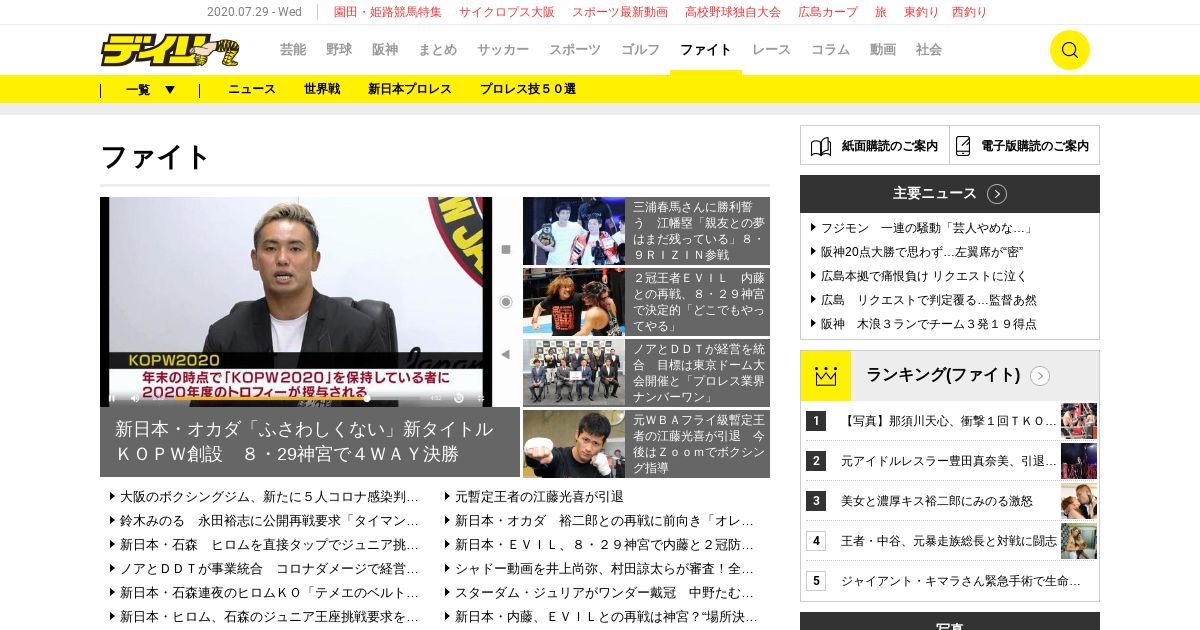
Task: Open the ゴルフ navigation tab
Action: pyautogui.click(x=640, y=50)
